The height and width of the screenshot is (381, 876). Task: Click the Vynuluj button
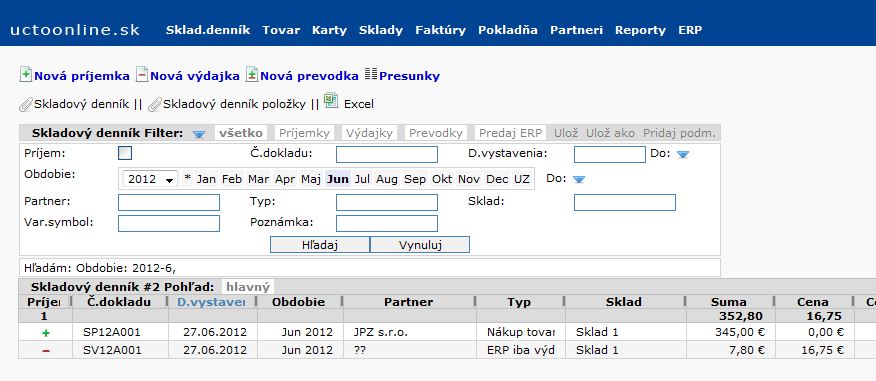click(x=420, y=245)
